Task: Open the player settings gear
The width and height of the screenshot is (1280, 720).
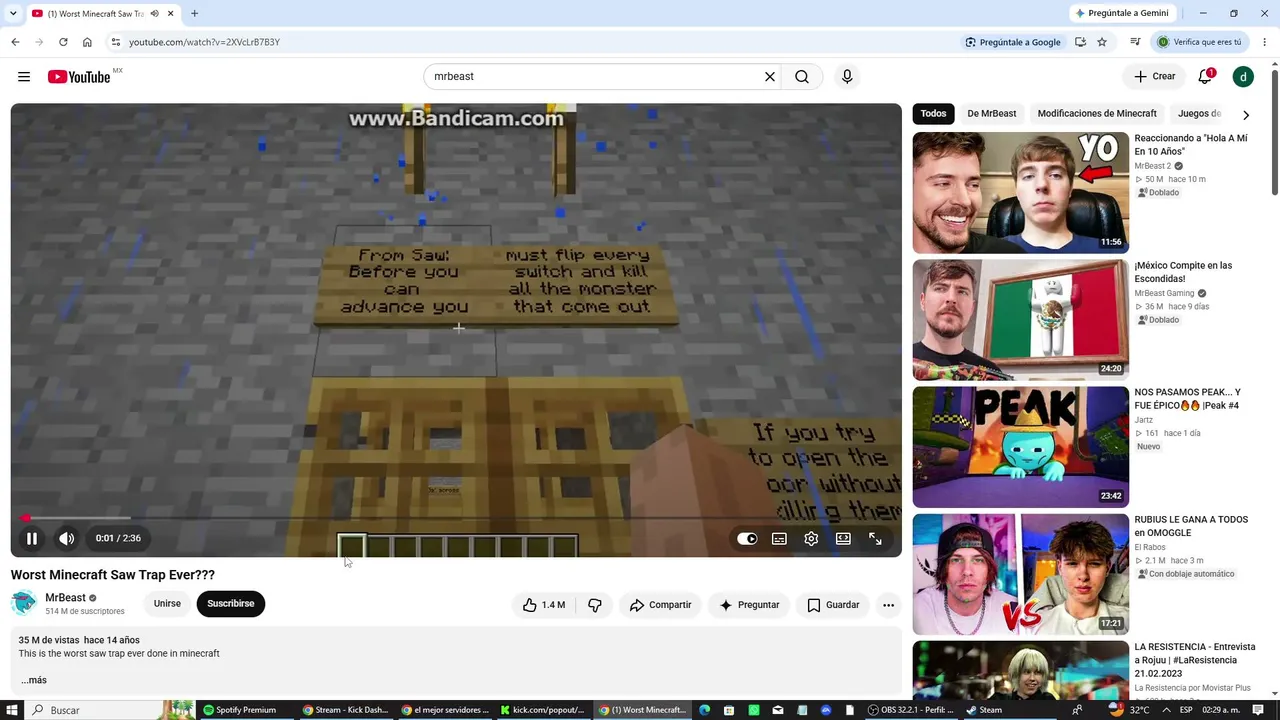Action: (811, 539)
